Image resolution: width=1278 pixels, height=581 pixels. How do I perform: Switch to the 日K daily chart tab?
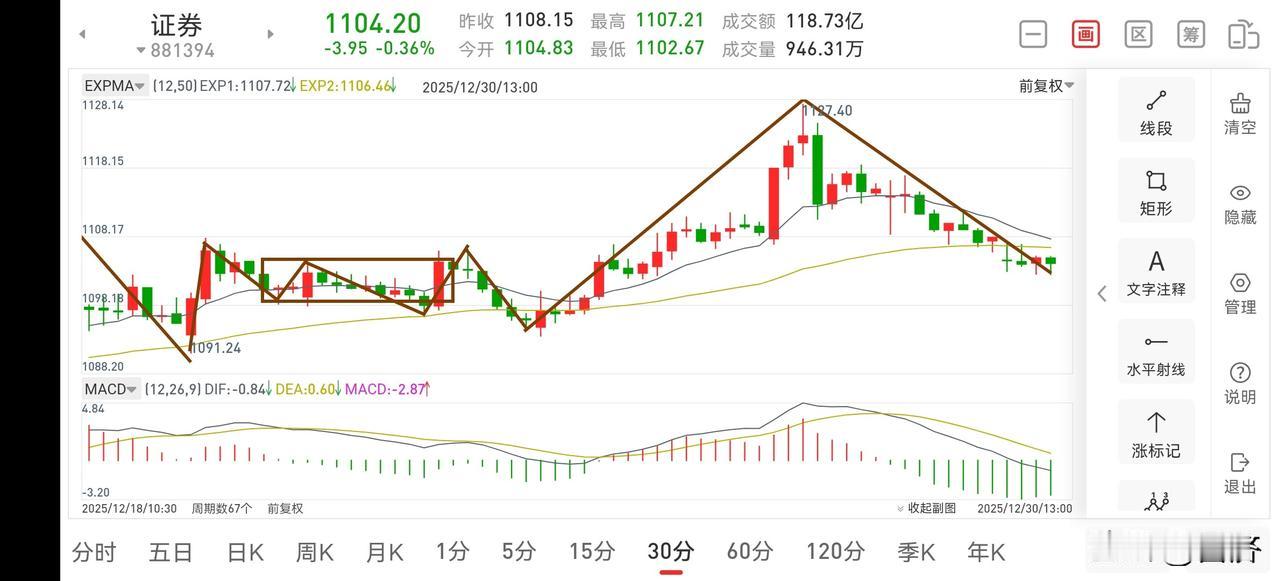click(244, 551)
